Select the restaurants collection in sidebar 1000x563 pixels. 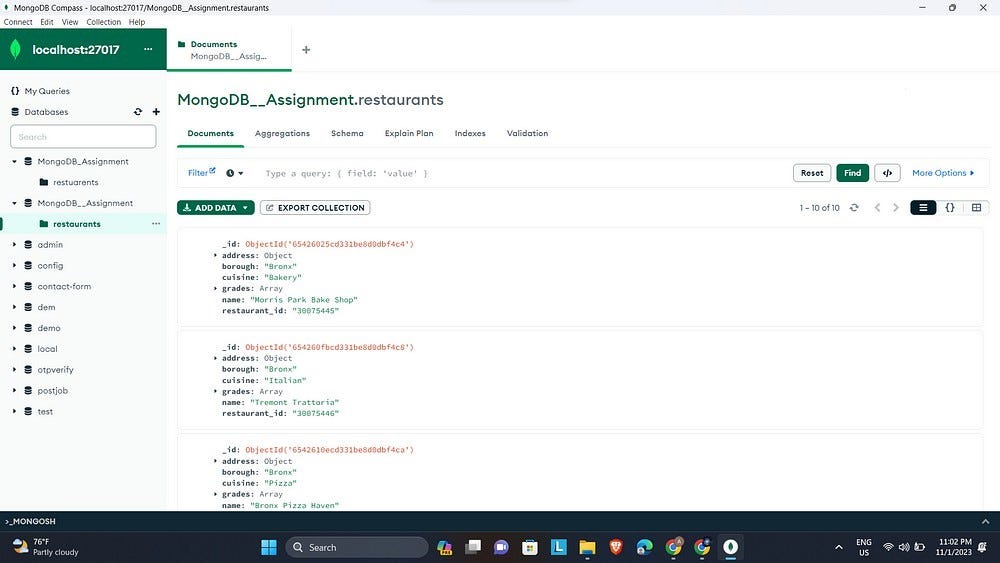coord(77,224)
